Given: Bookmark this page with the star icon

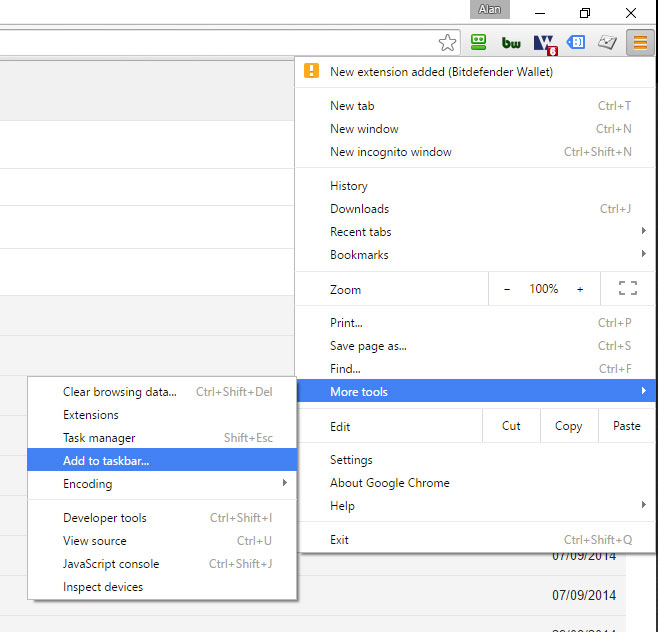Looking at the screenshot, I should [x=447, y=42].
